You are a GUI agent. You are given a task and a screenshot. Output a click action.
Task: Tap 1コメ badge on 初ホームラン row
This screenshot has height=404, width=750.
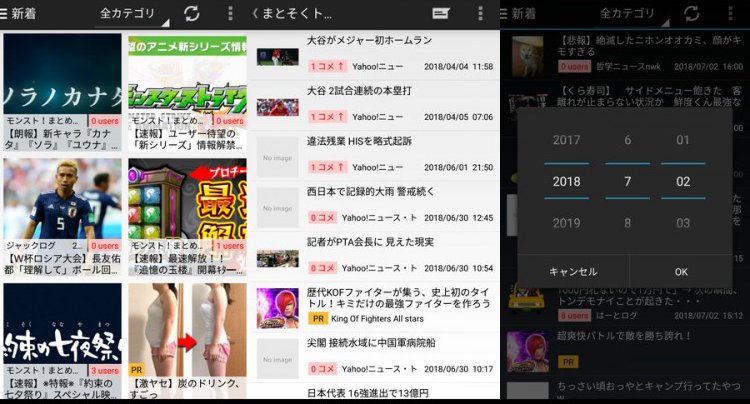pyautogui.click(x=327, y=66)
